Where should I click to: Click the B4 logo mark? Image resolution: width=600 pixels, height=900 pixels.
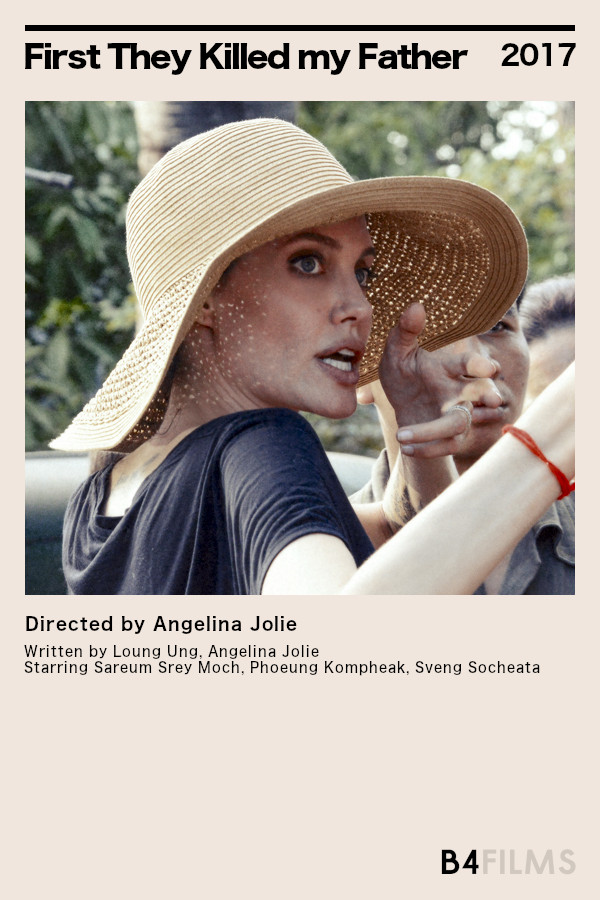[x=459, y=862]
